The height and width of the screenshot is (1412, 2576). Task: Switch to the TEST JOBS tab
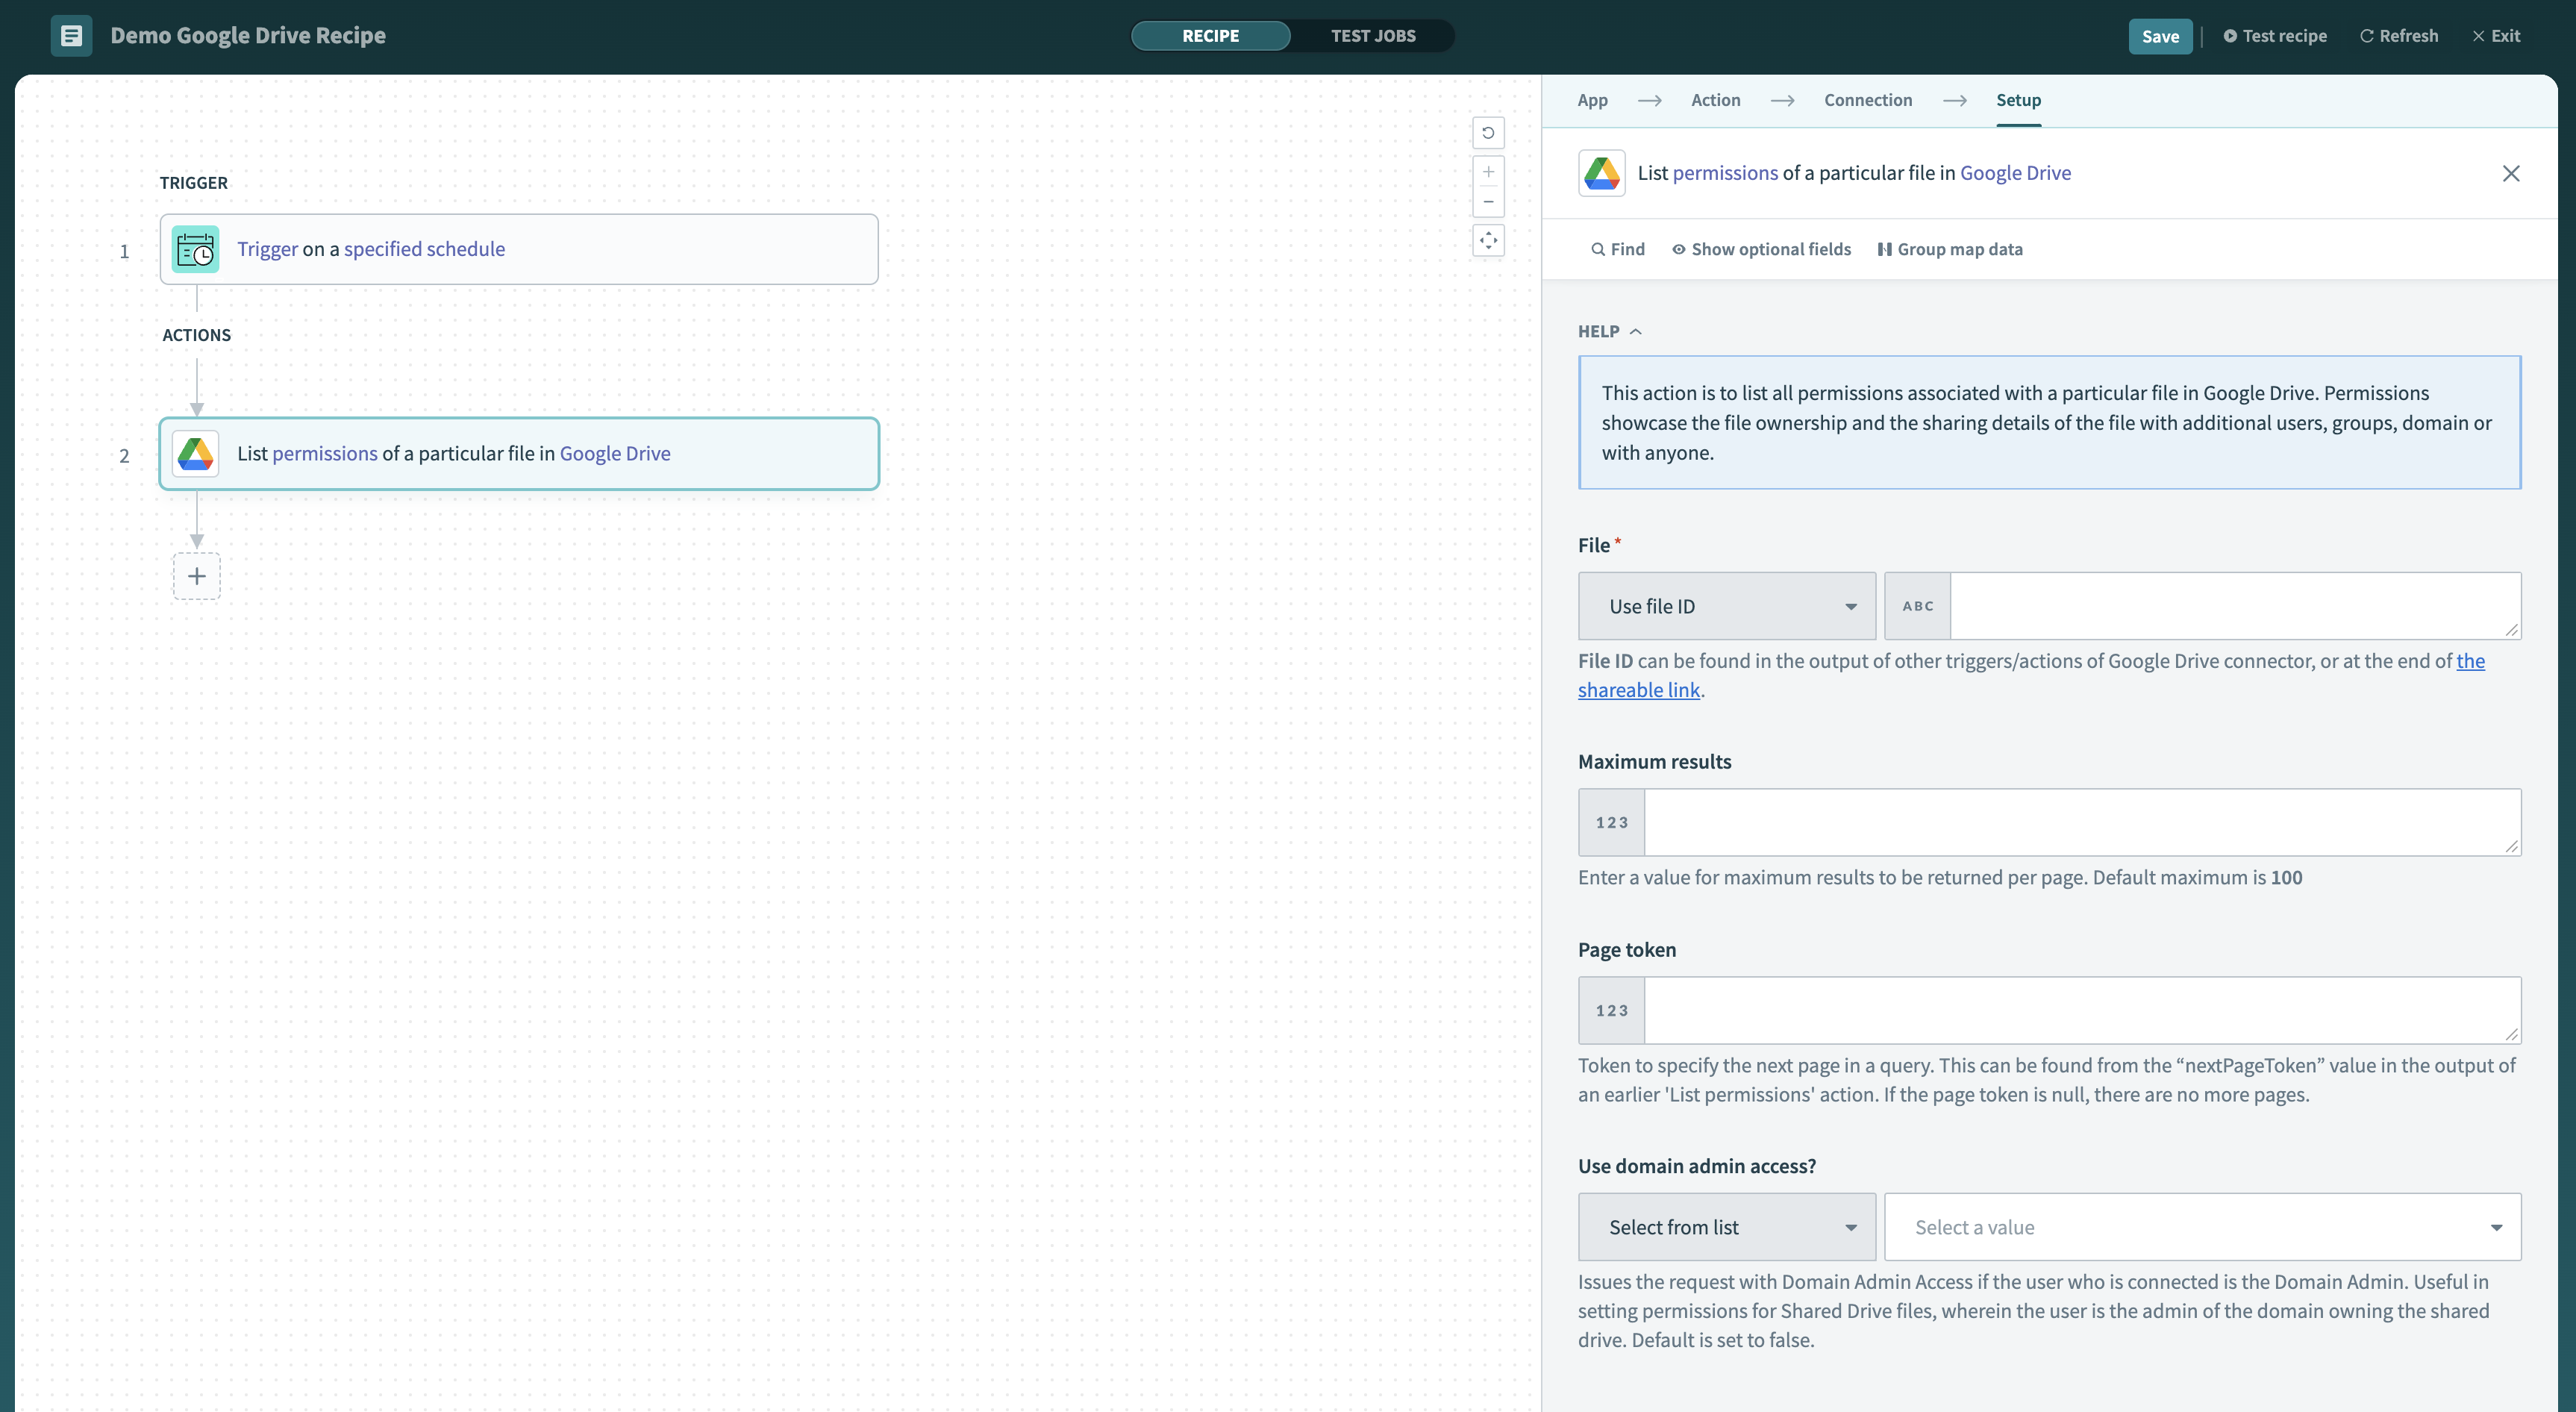(x=1372, y=36)
